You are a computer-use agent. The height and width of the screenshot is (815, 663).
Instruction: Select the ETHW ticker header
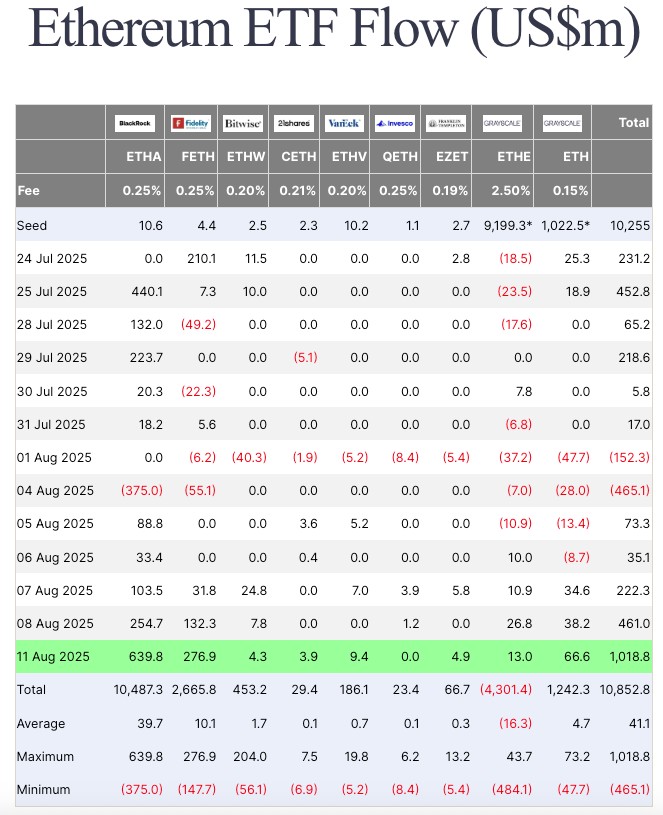pos(246,156)
